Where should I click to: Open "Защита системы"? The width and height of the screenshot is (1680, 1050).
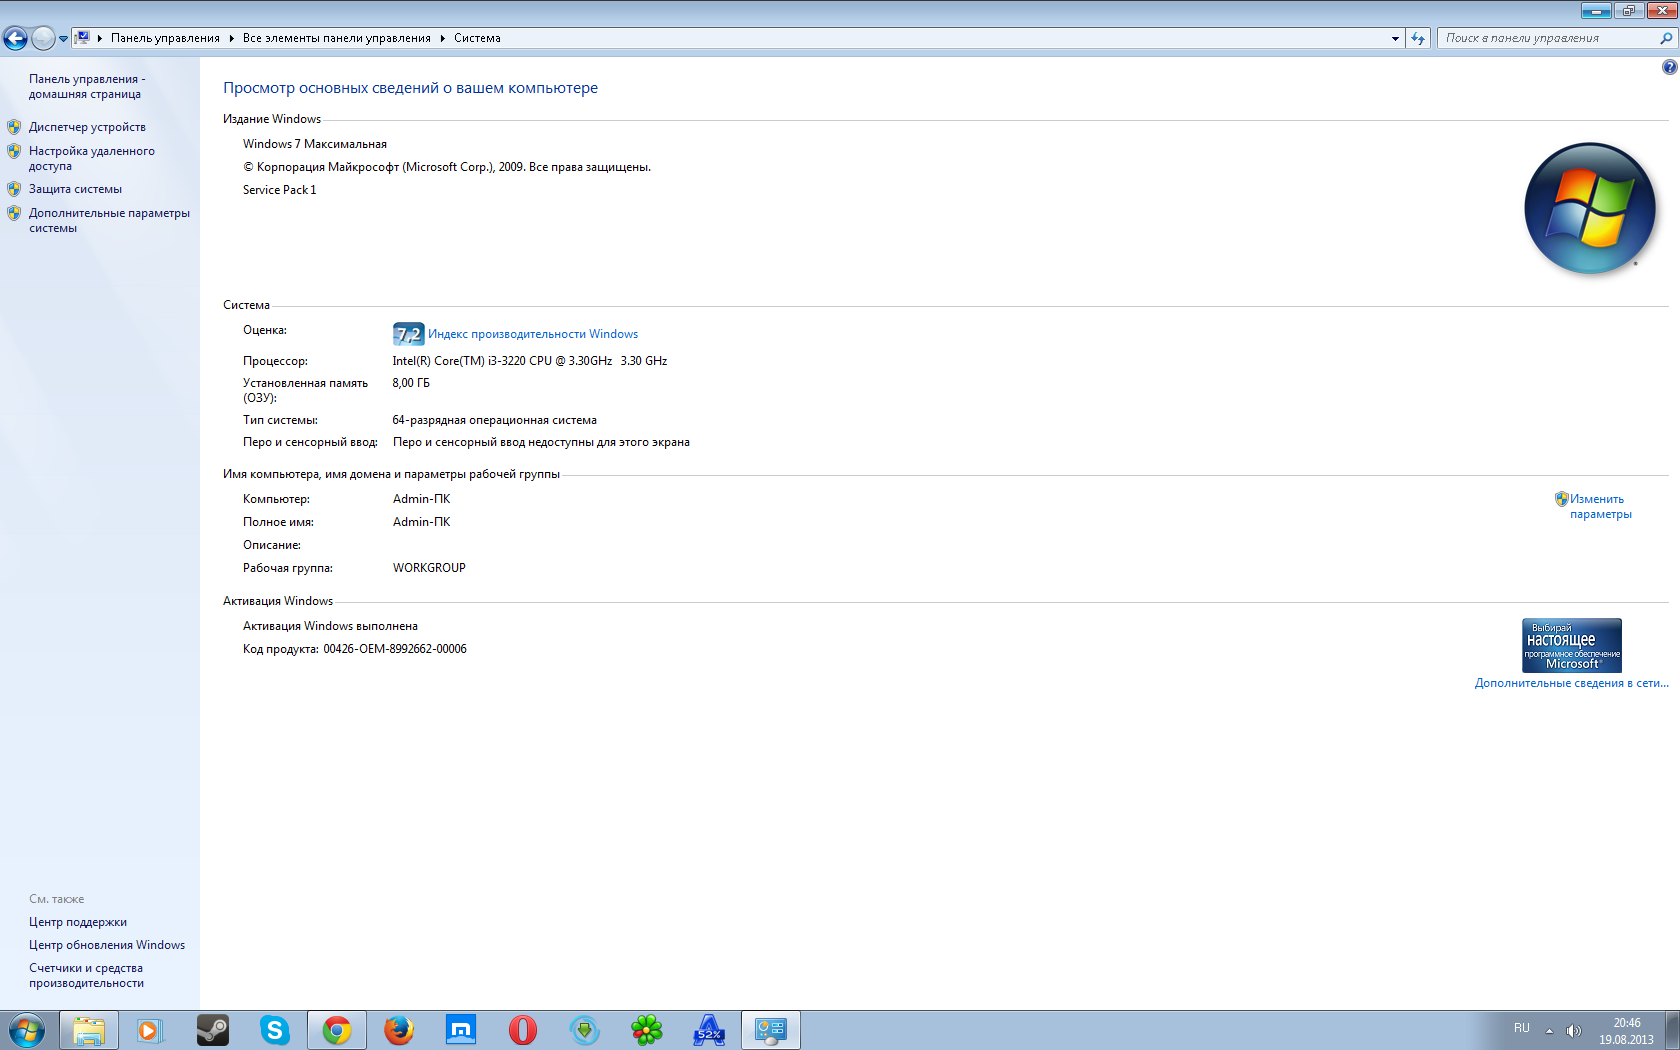[x=75, y=189]
